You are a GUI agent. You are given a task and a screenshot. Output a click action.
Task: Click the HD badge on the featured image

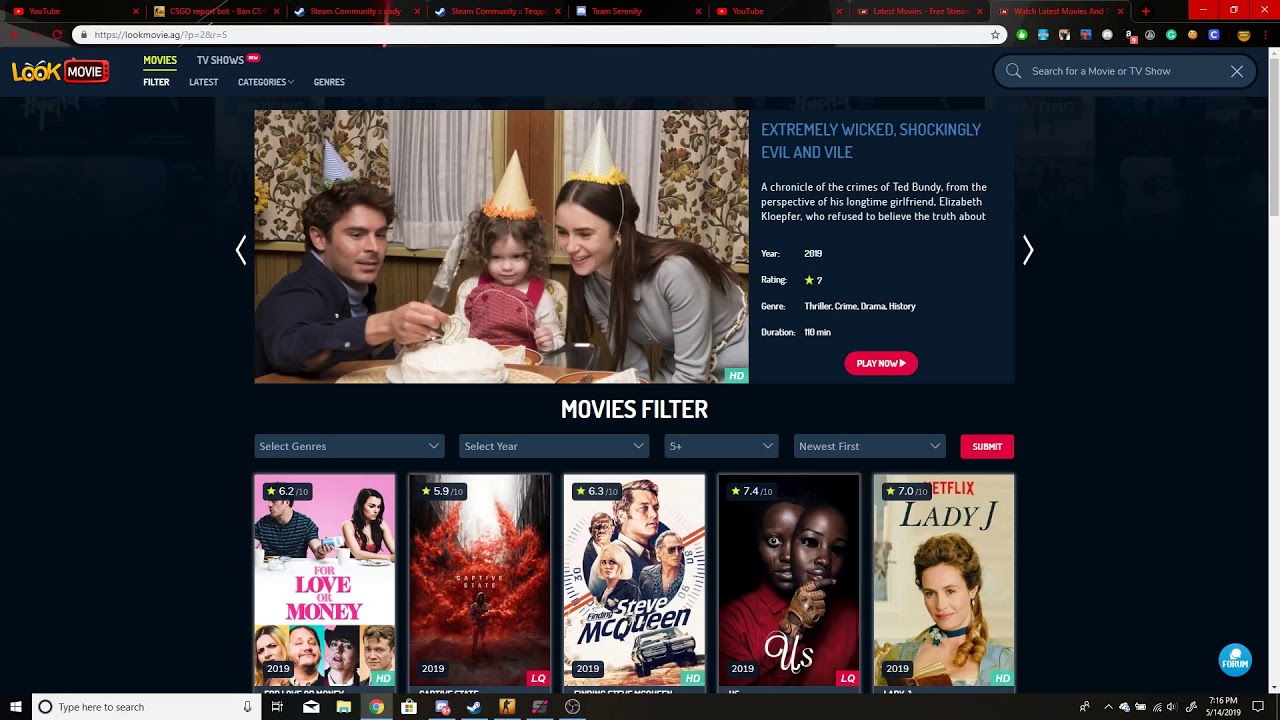coord(736,376)
